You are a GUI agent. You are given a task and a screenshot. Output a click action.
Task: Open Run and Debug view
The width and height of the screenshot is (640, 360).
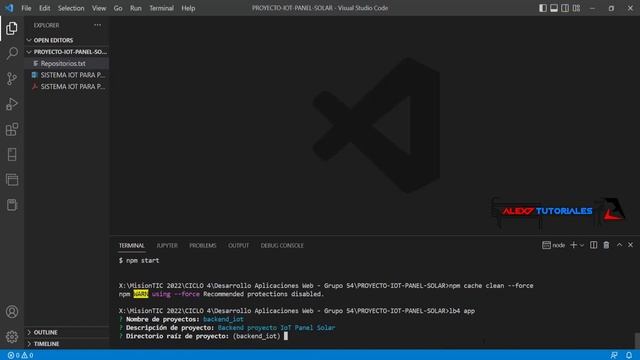(12, 104)
